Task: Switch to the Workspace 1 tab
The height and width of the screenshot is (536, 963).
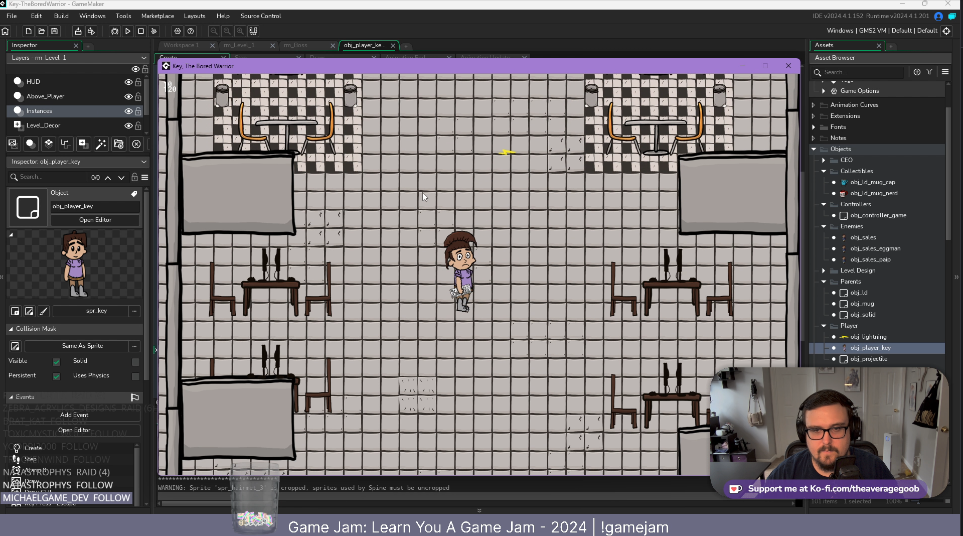Action: click(181, 45)
